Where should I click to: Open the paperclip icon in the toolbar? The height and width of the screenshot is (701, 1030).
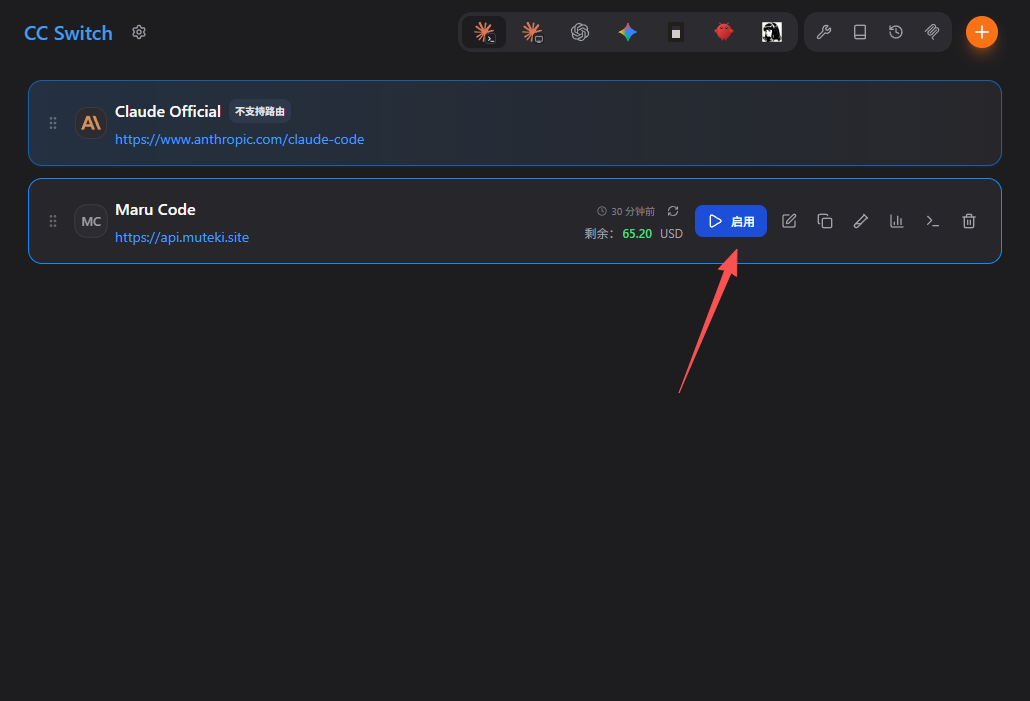click(932, 32)
